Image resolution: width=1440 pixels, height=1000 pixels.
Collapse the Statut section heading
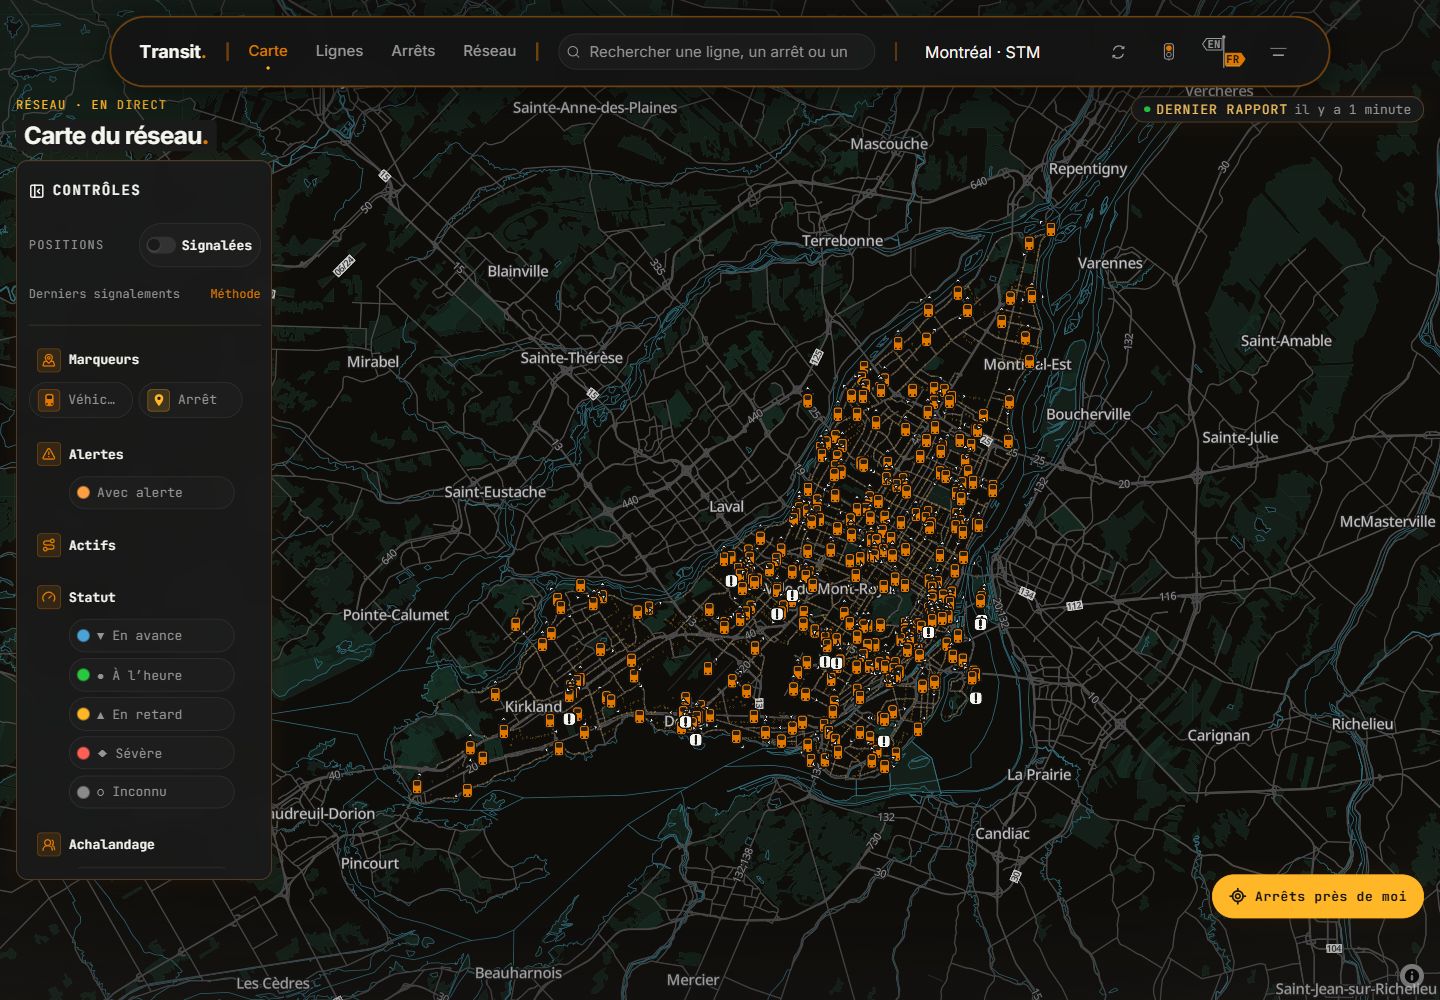92,597
